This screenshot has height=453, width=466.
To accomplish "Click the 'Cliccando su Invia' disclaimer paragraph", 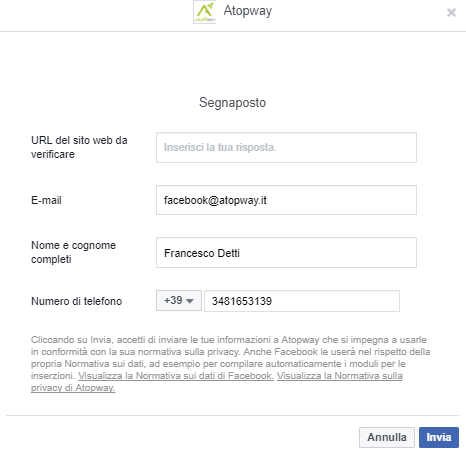I will coord(230,364).
